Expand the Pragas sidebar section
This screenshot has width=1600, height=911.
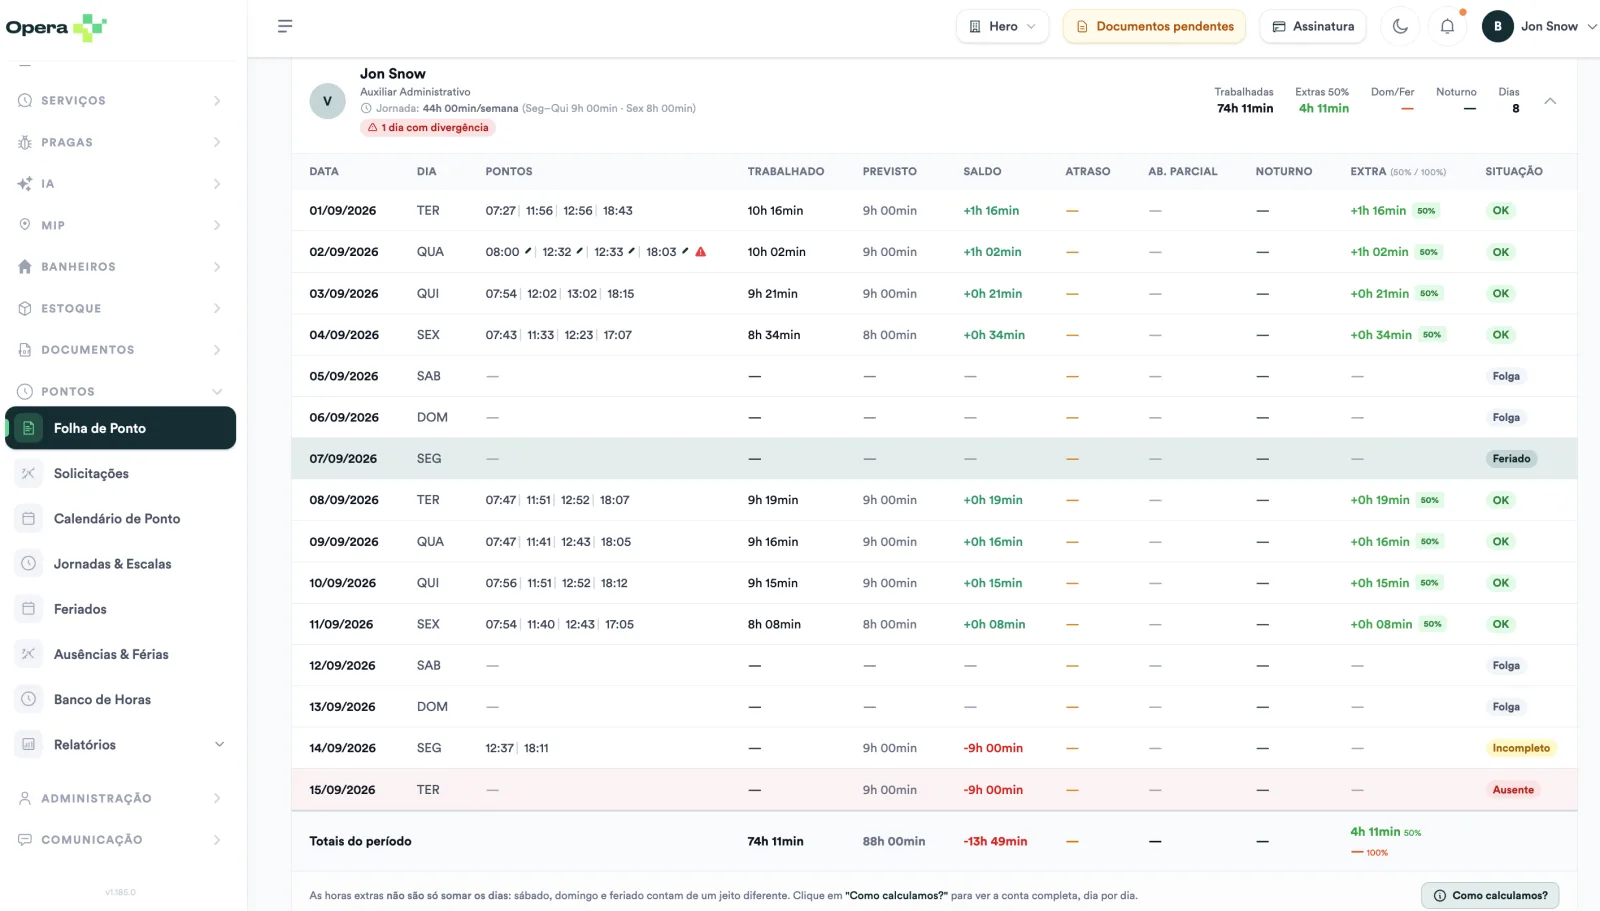(120, 143)
